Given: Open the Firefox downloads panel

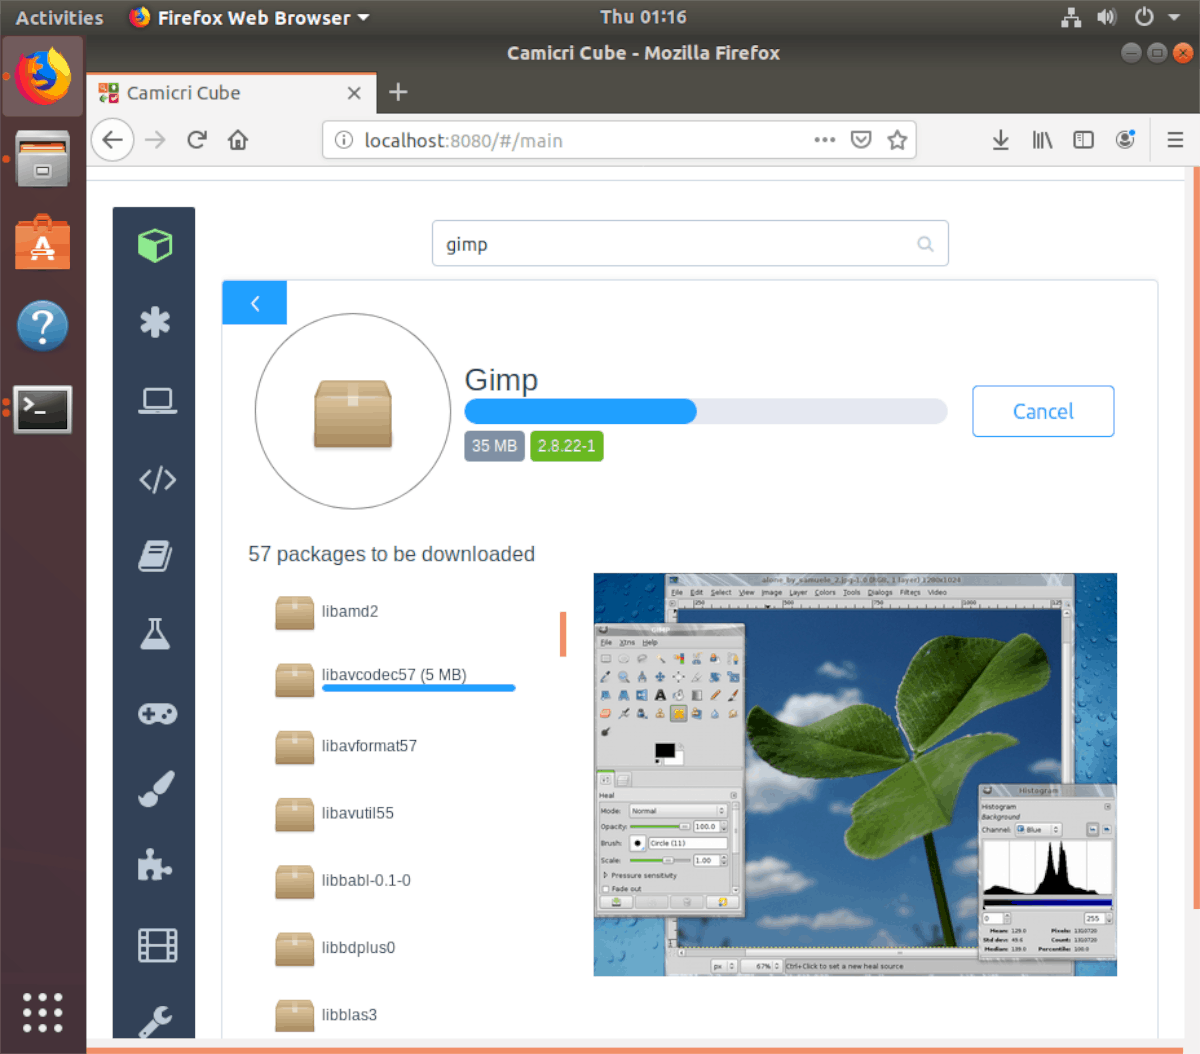Looking at the screenshot, I should pyautogui.click(x=1000, y=140).
